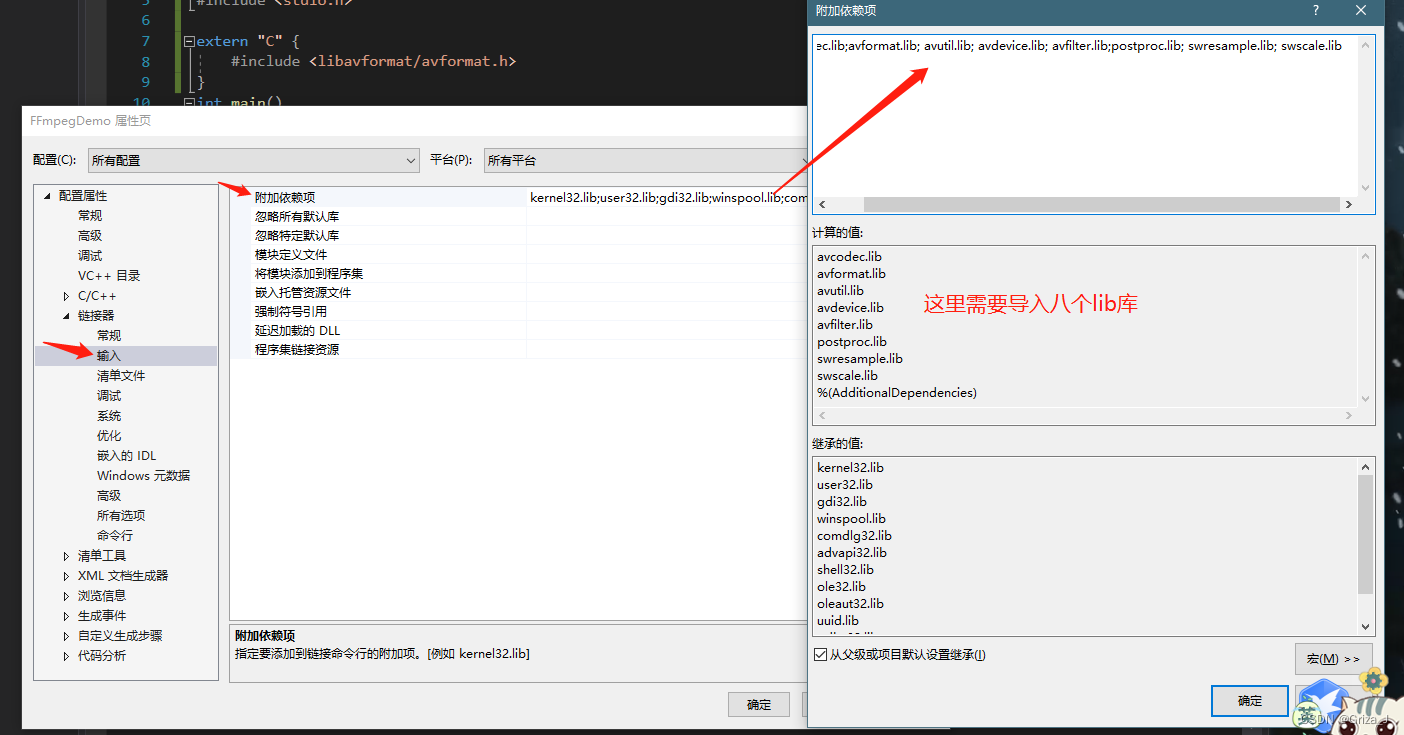Select 优化 under 链接器
The image size is (1404, 735).
(109, 436)
